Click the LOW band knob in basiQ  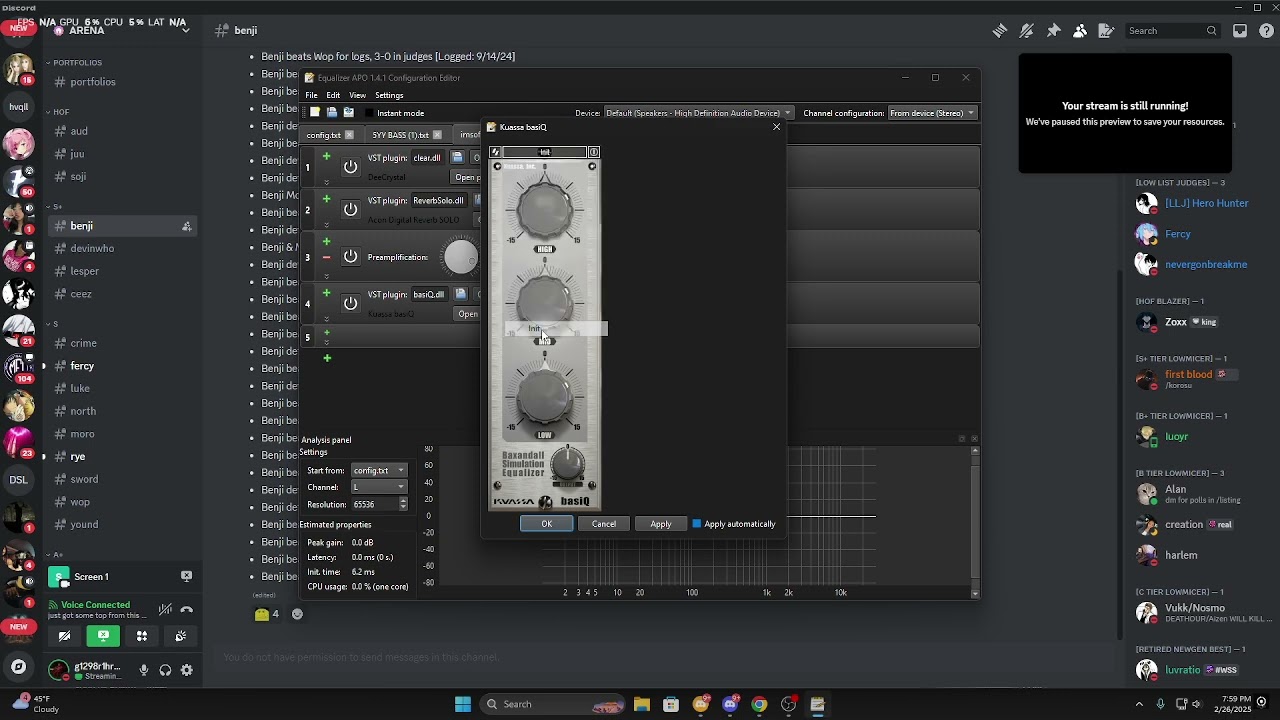pyautogui.click(x=545, y=395)
